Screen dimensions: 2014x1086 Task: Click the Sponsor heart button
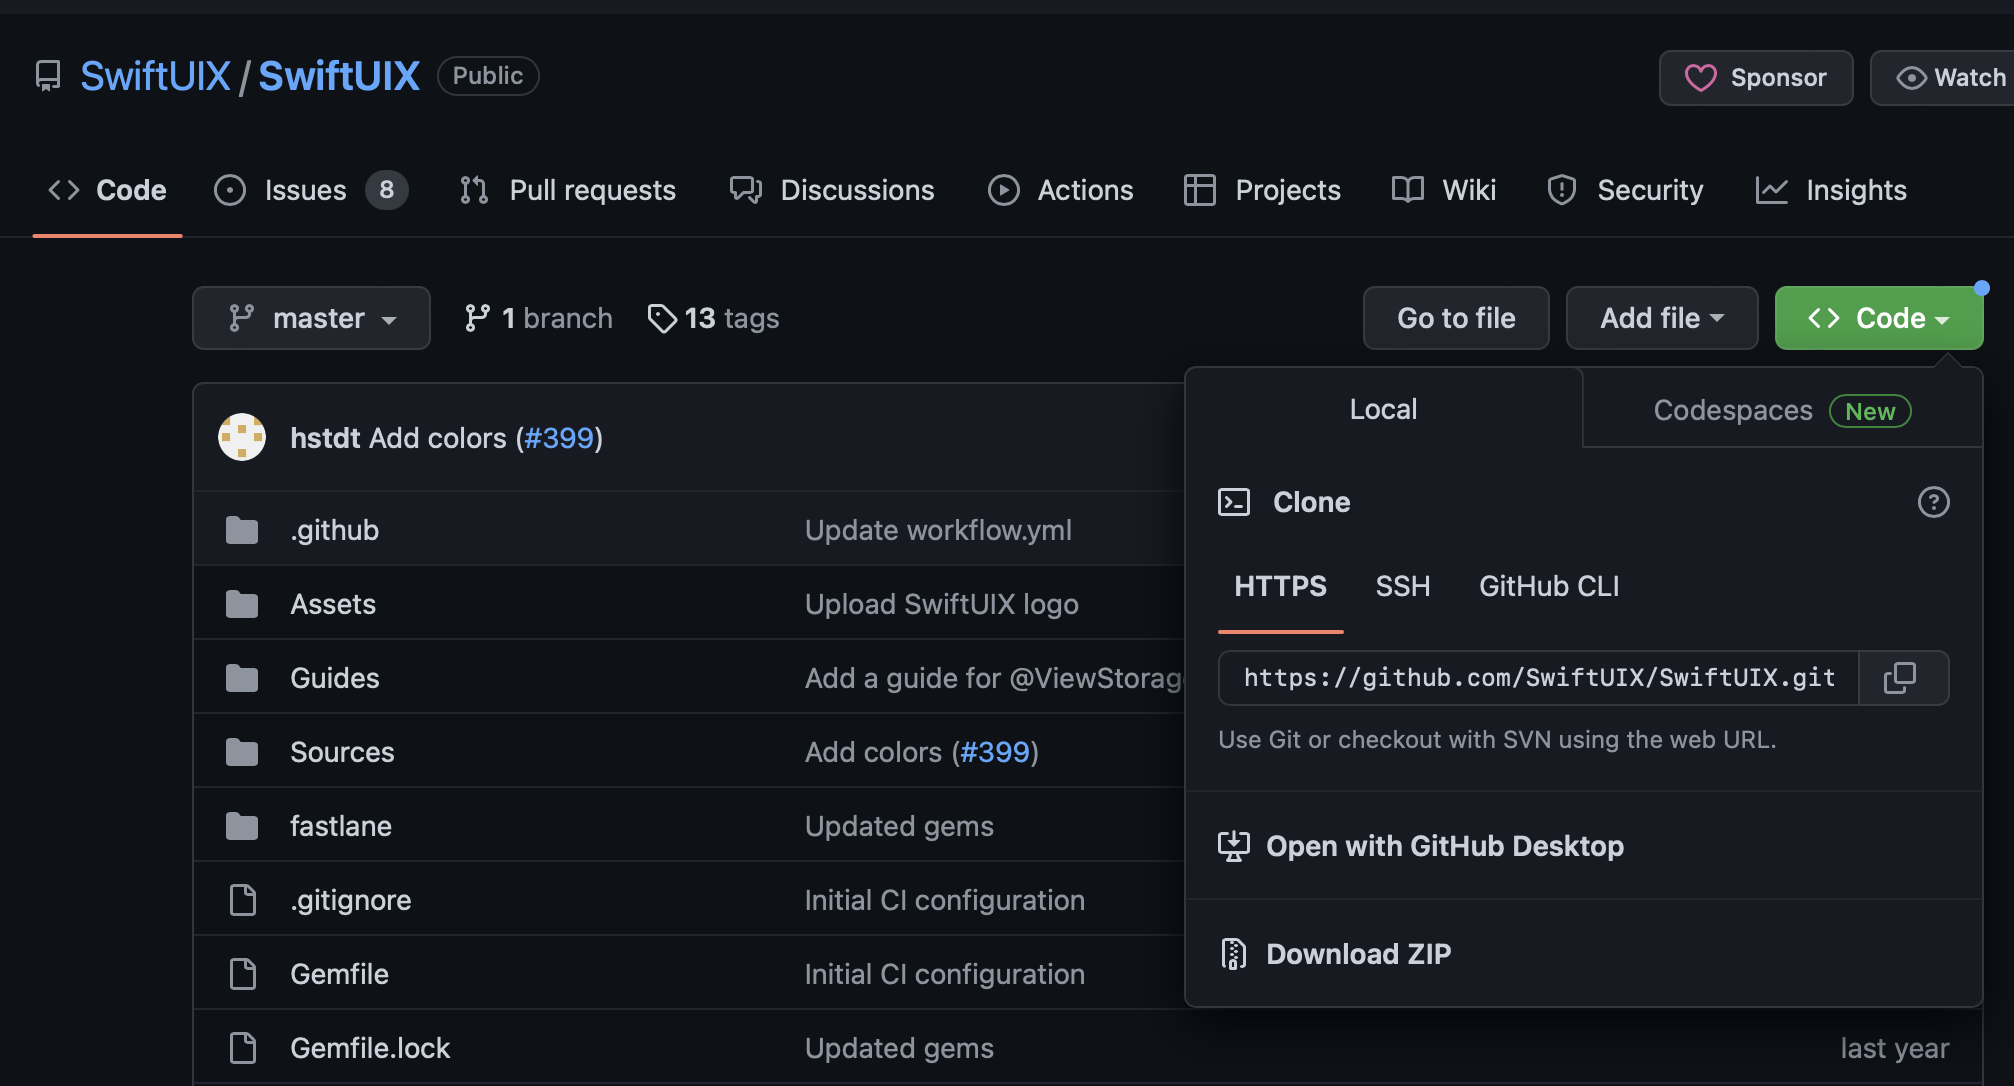click(1756, 78)
